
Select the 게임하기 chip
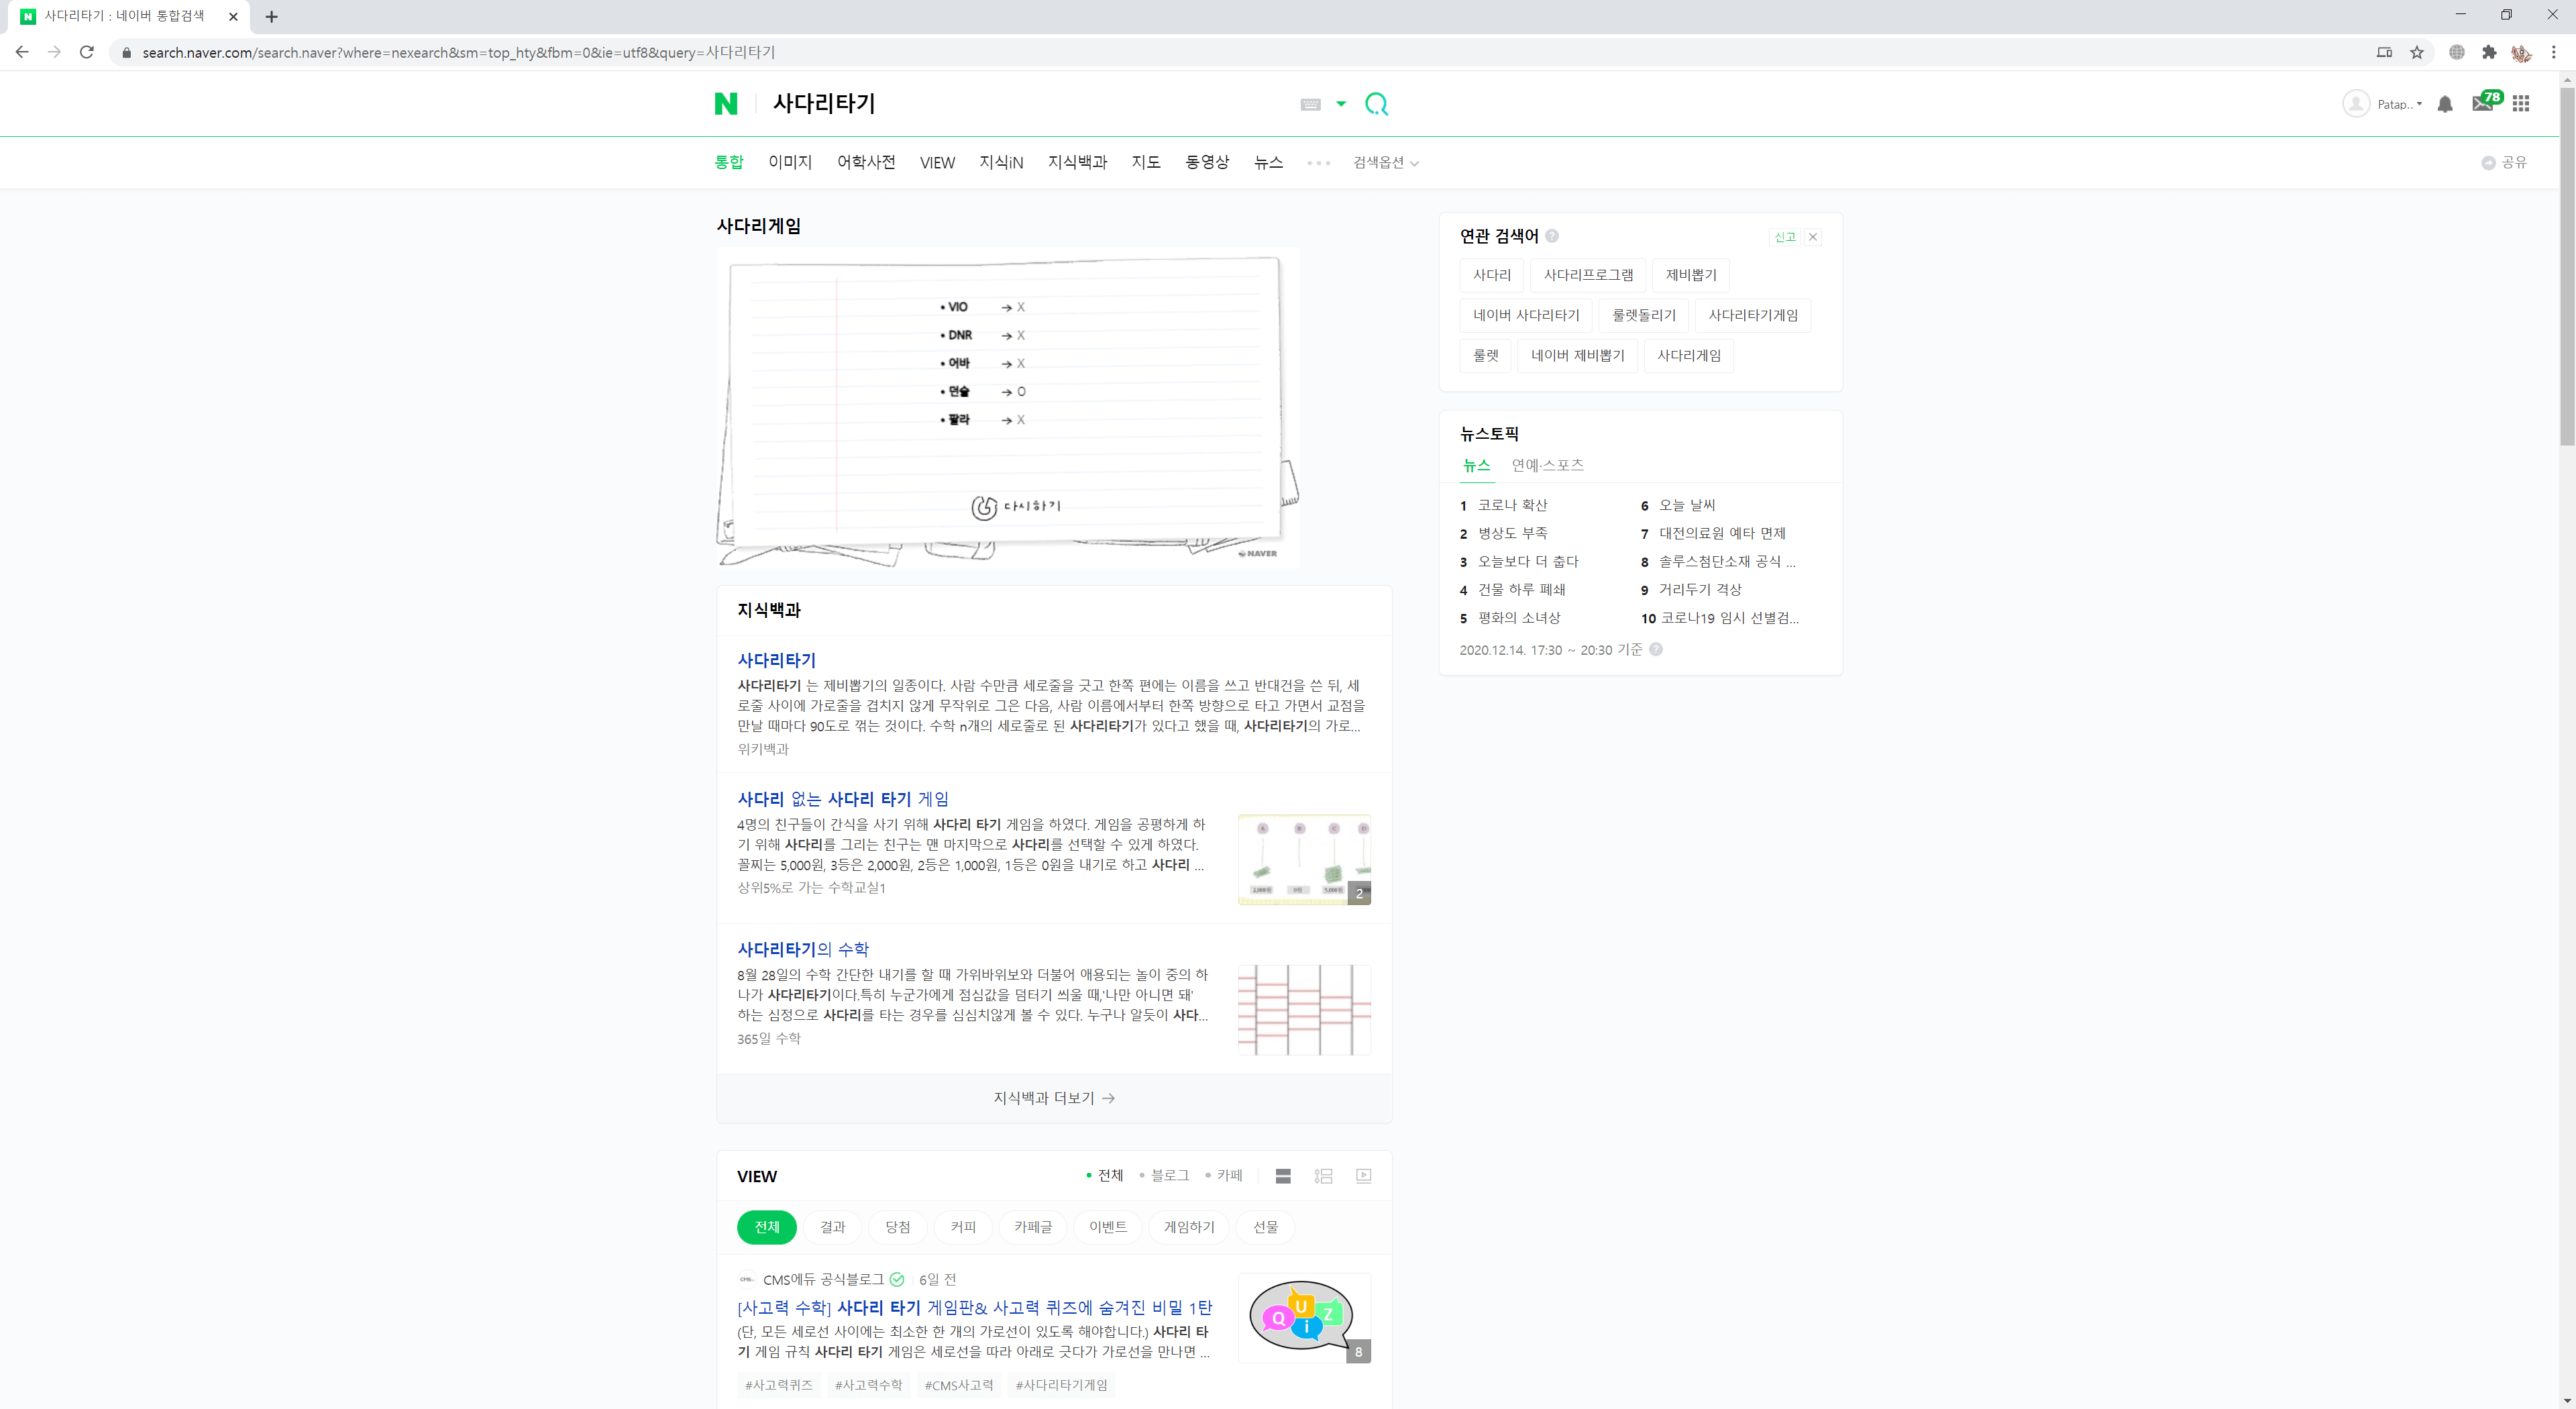[x=1189, y=1227]
